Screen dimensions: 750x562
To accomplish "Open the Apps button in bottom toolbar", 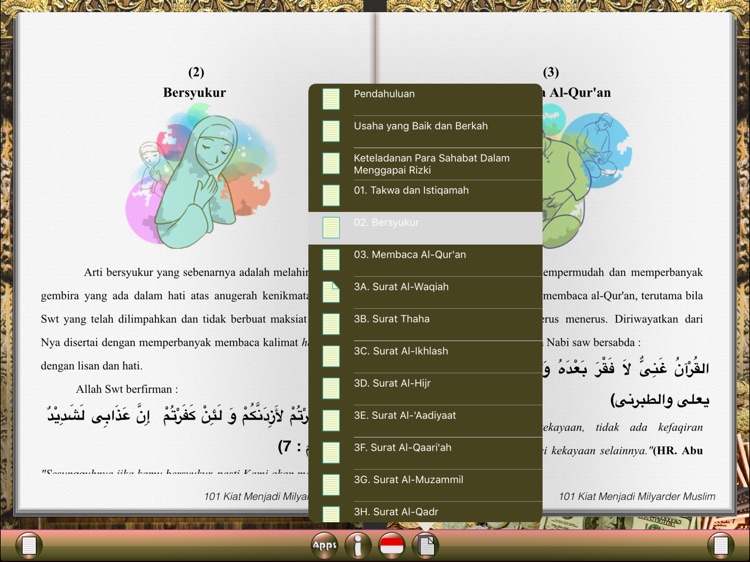I will [x=324, y=545].
